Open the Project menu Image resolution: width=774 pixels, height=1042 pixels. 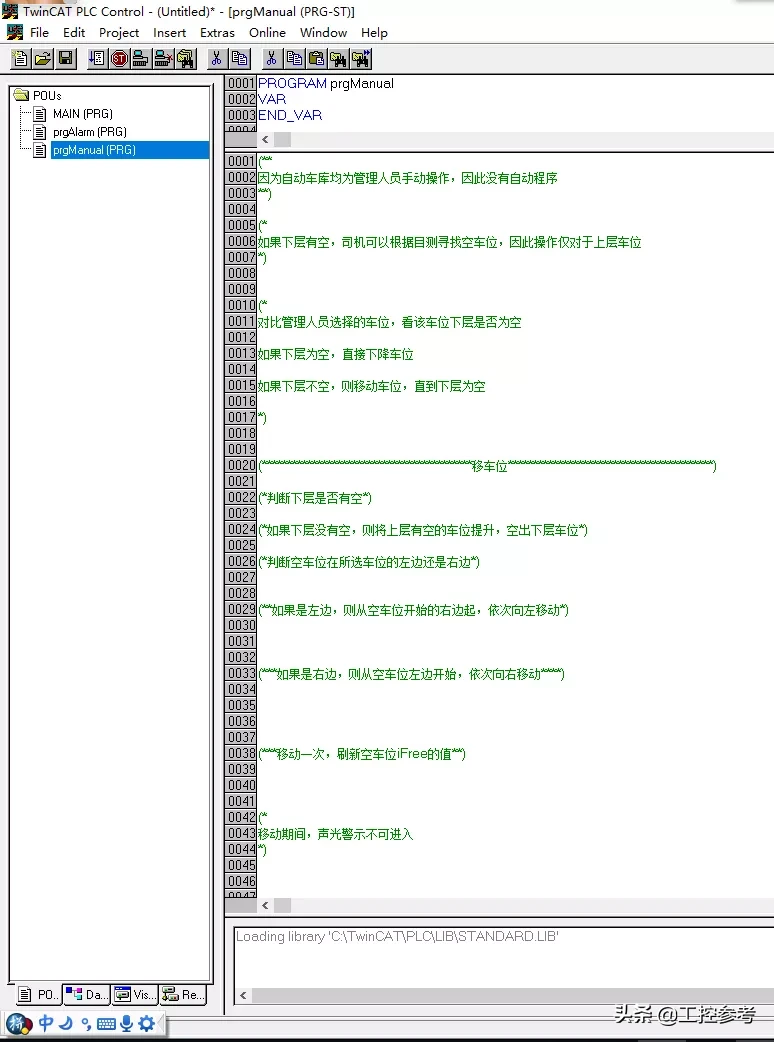(x=119, y=33)
